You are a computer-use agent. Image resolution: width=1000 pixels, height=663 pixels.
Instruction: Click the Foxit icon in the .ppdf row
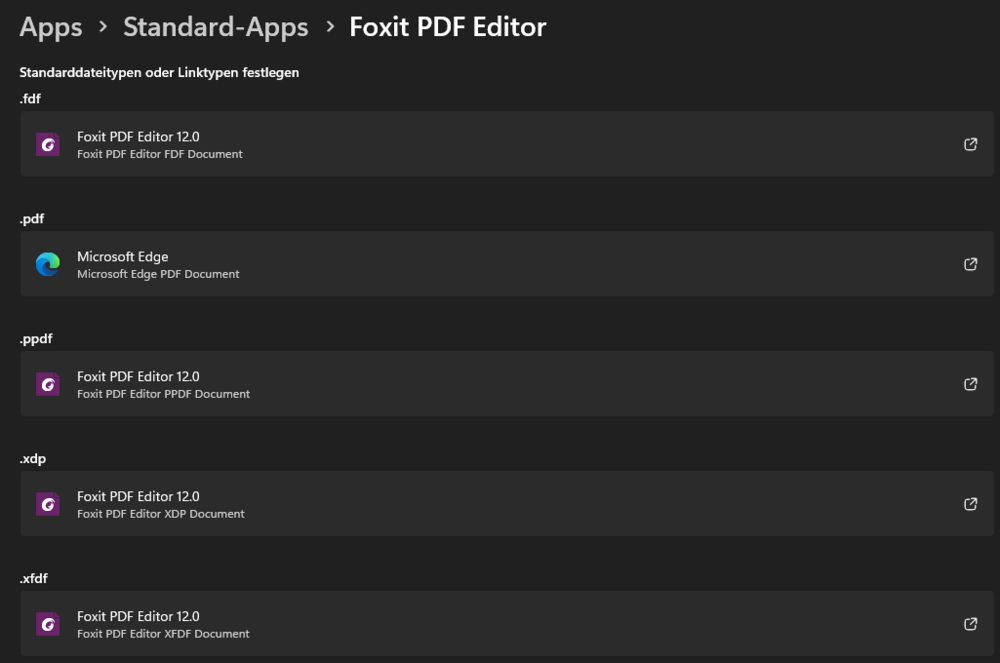48,384
